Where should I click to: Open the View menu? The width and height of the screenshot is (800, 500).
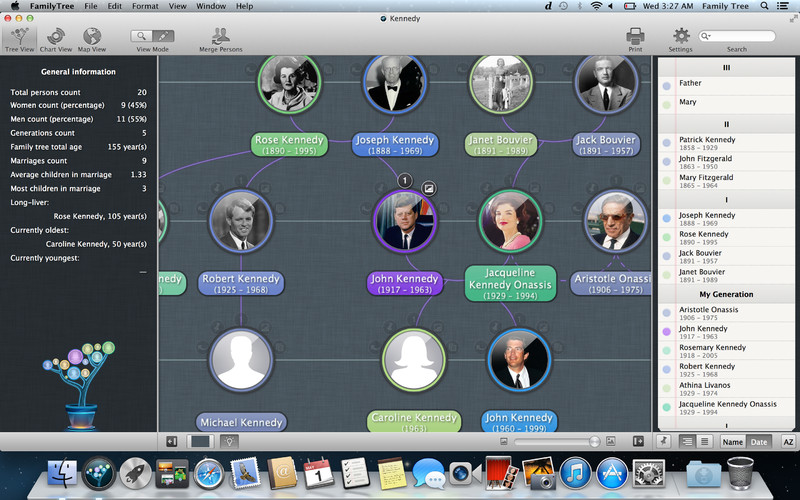pos(178,6)
